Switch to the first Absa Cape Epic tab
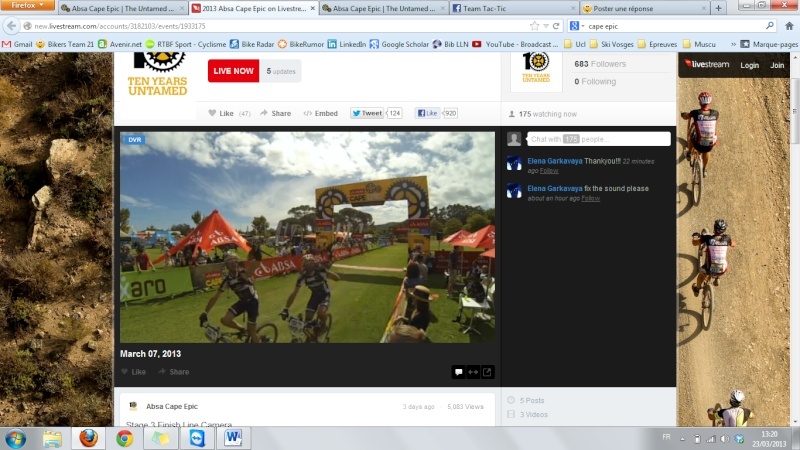 (122, 8)
